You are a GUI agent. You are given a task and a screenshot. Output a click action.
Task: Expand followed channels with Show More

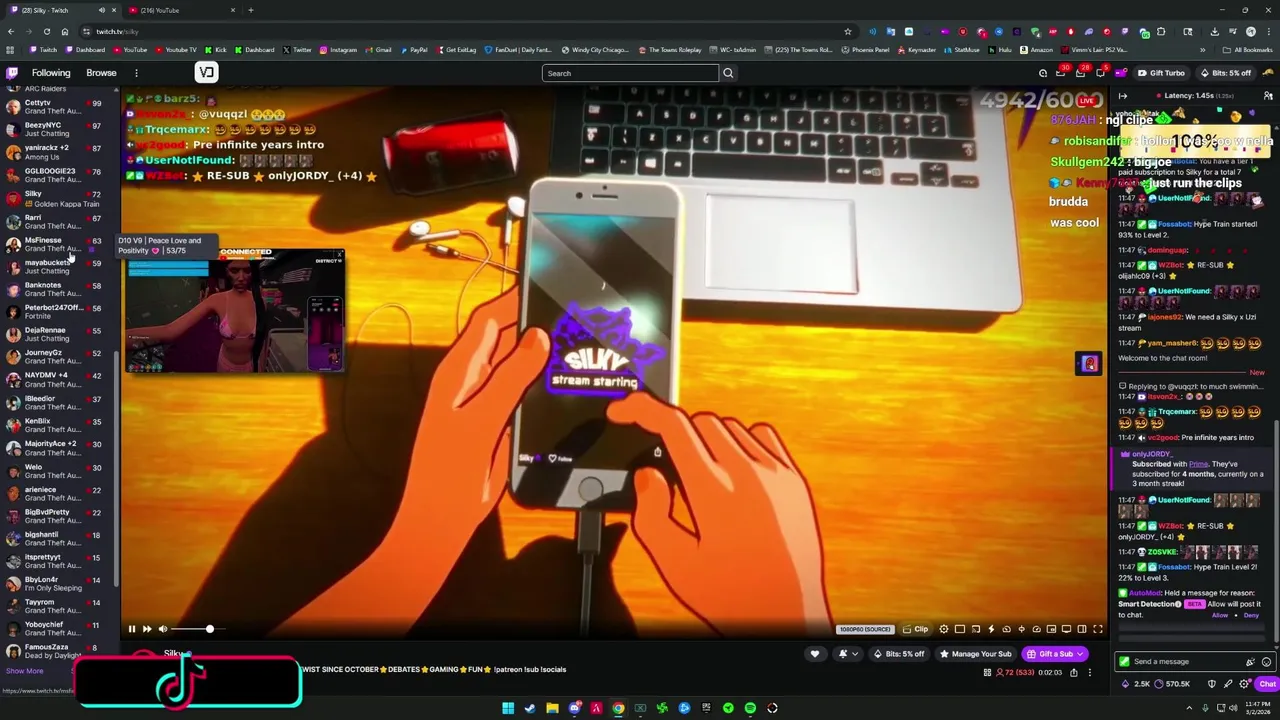point(25,672)
